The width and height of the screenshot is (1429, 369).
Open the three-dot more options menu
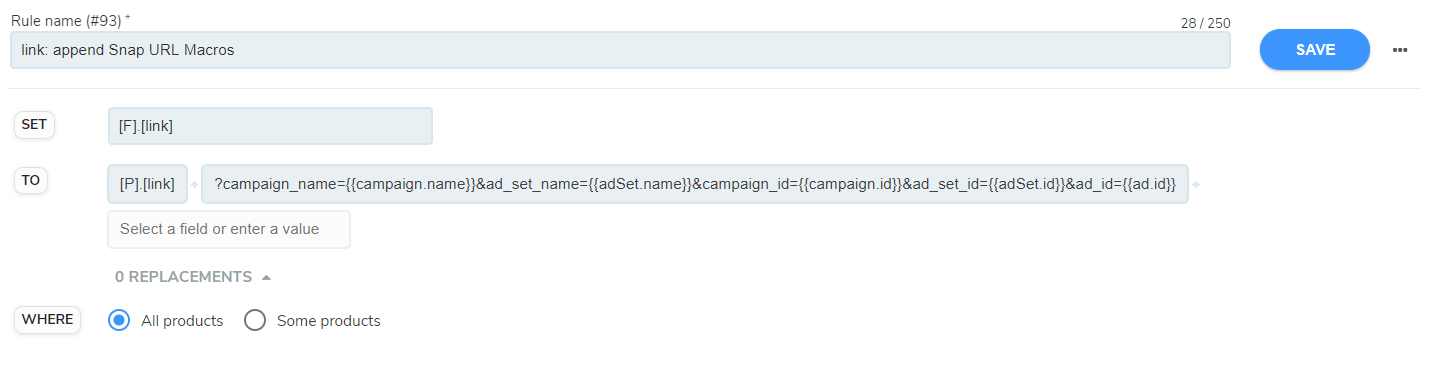tap(1399, 50)
